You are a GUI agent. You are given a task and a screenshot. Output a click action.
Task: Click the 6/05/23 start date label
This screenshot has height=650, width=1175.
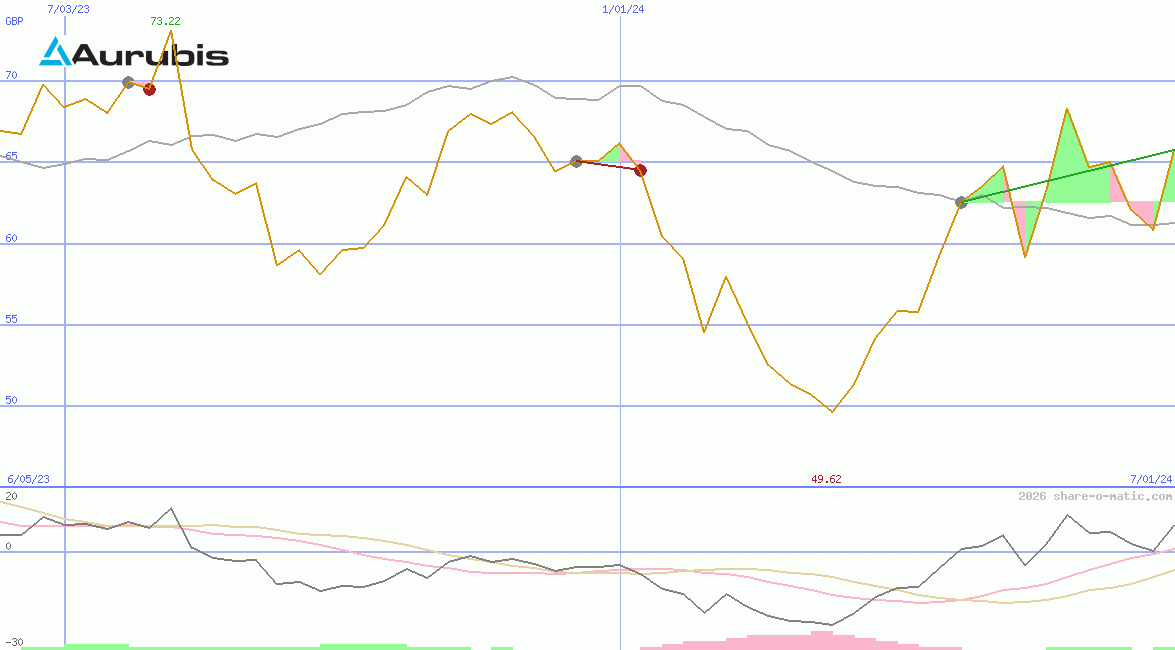click(x=28, y=479)
